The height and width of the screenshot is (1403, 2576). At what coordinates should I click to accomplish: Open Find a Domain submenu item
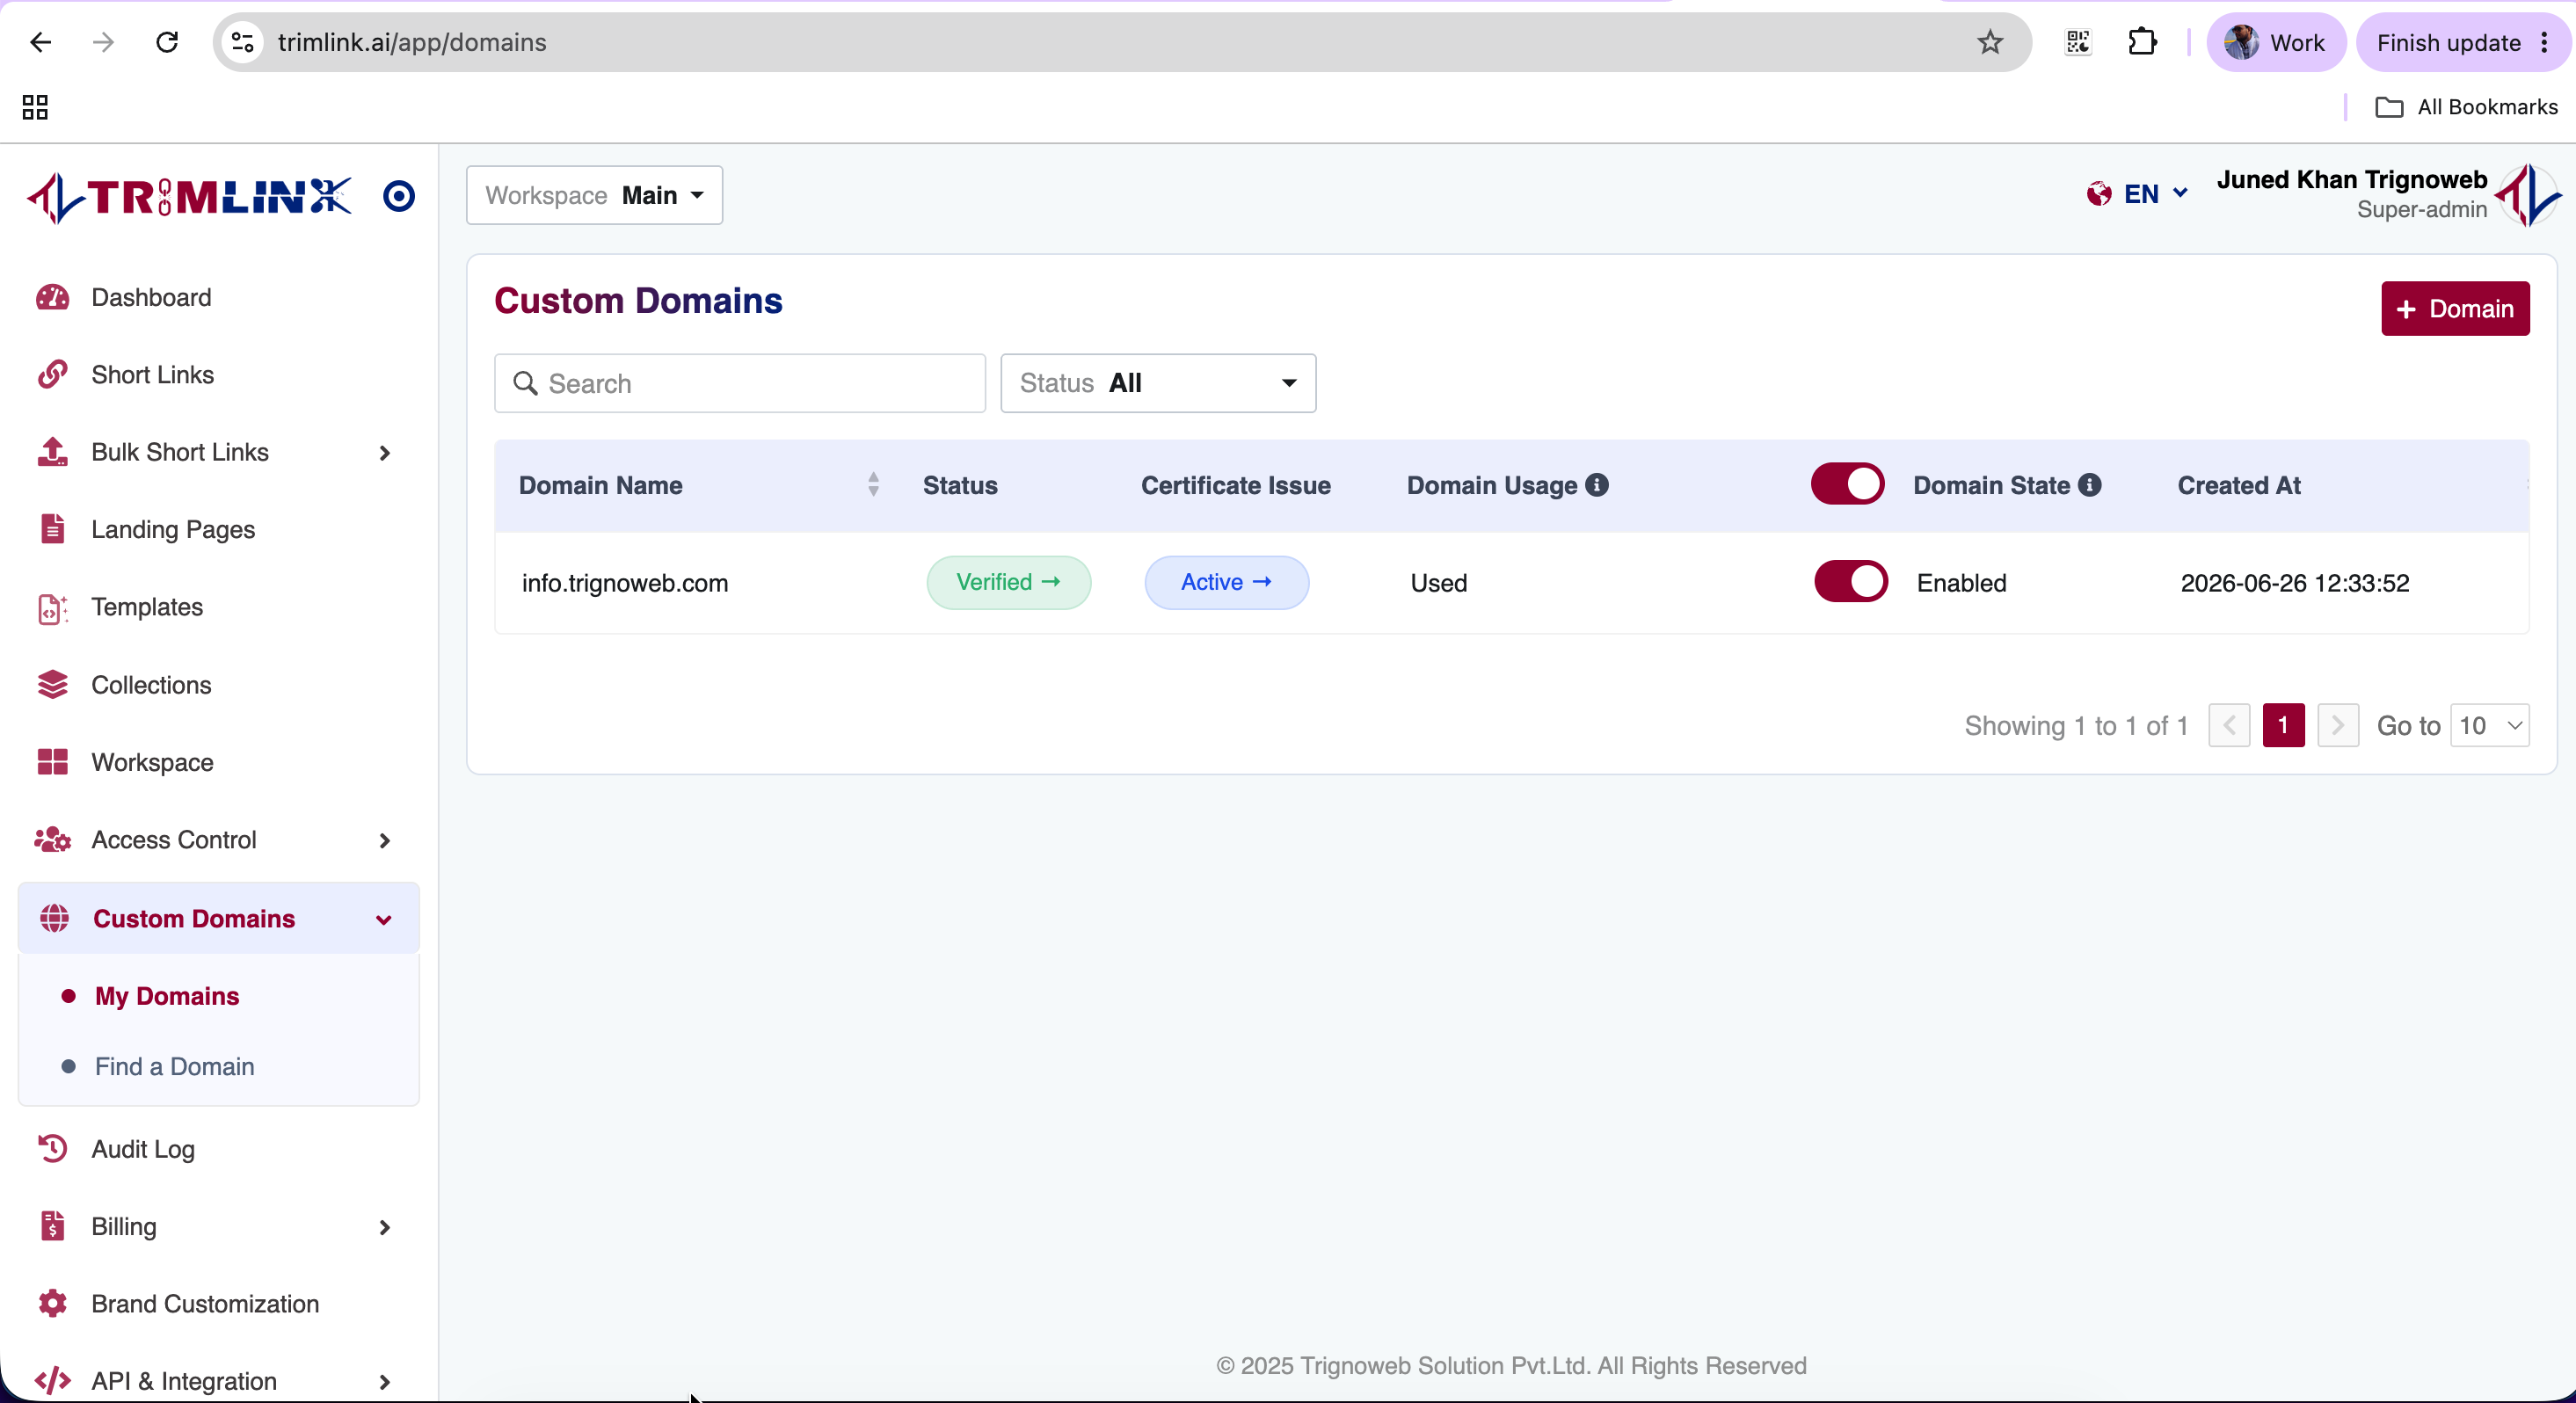(x=175, y=1066)
